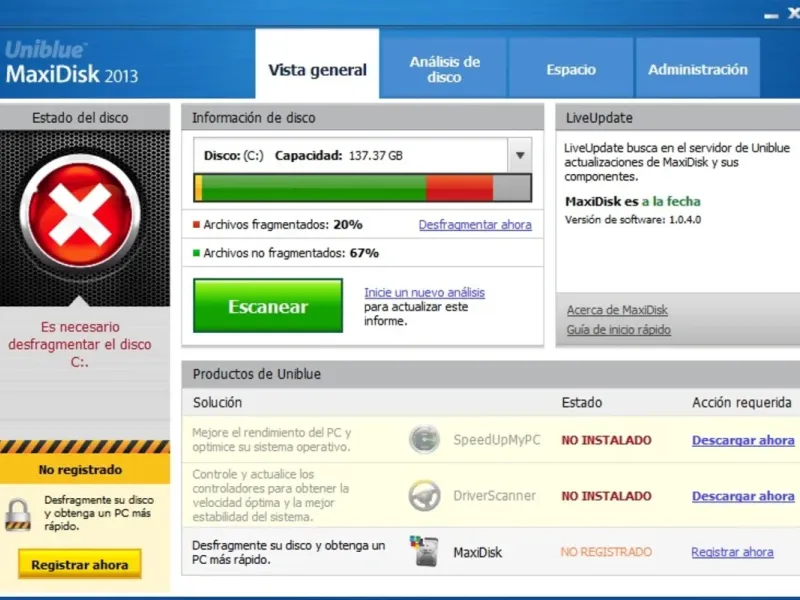This screenshot has width=800, height=600.
Task: Click the LiveUpdate panel header
Action: (678, 117)
